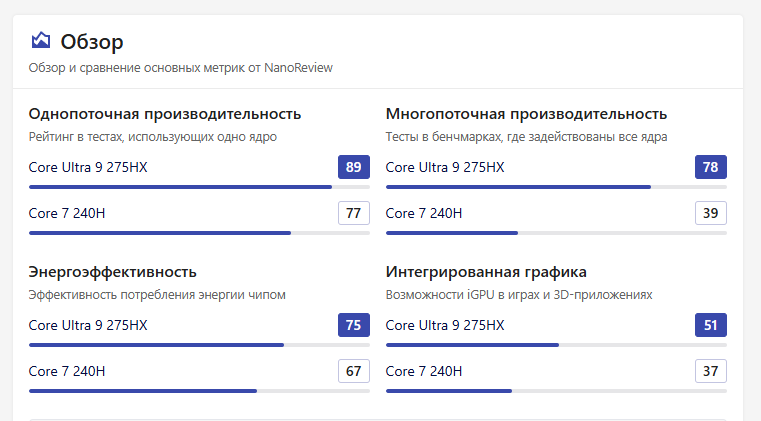Click the Обзор mountain chart icon

[x=40, y=41]
